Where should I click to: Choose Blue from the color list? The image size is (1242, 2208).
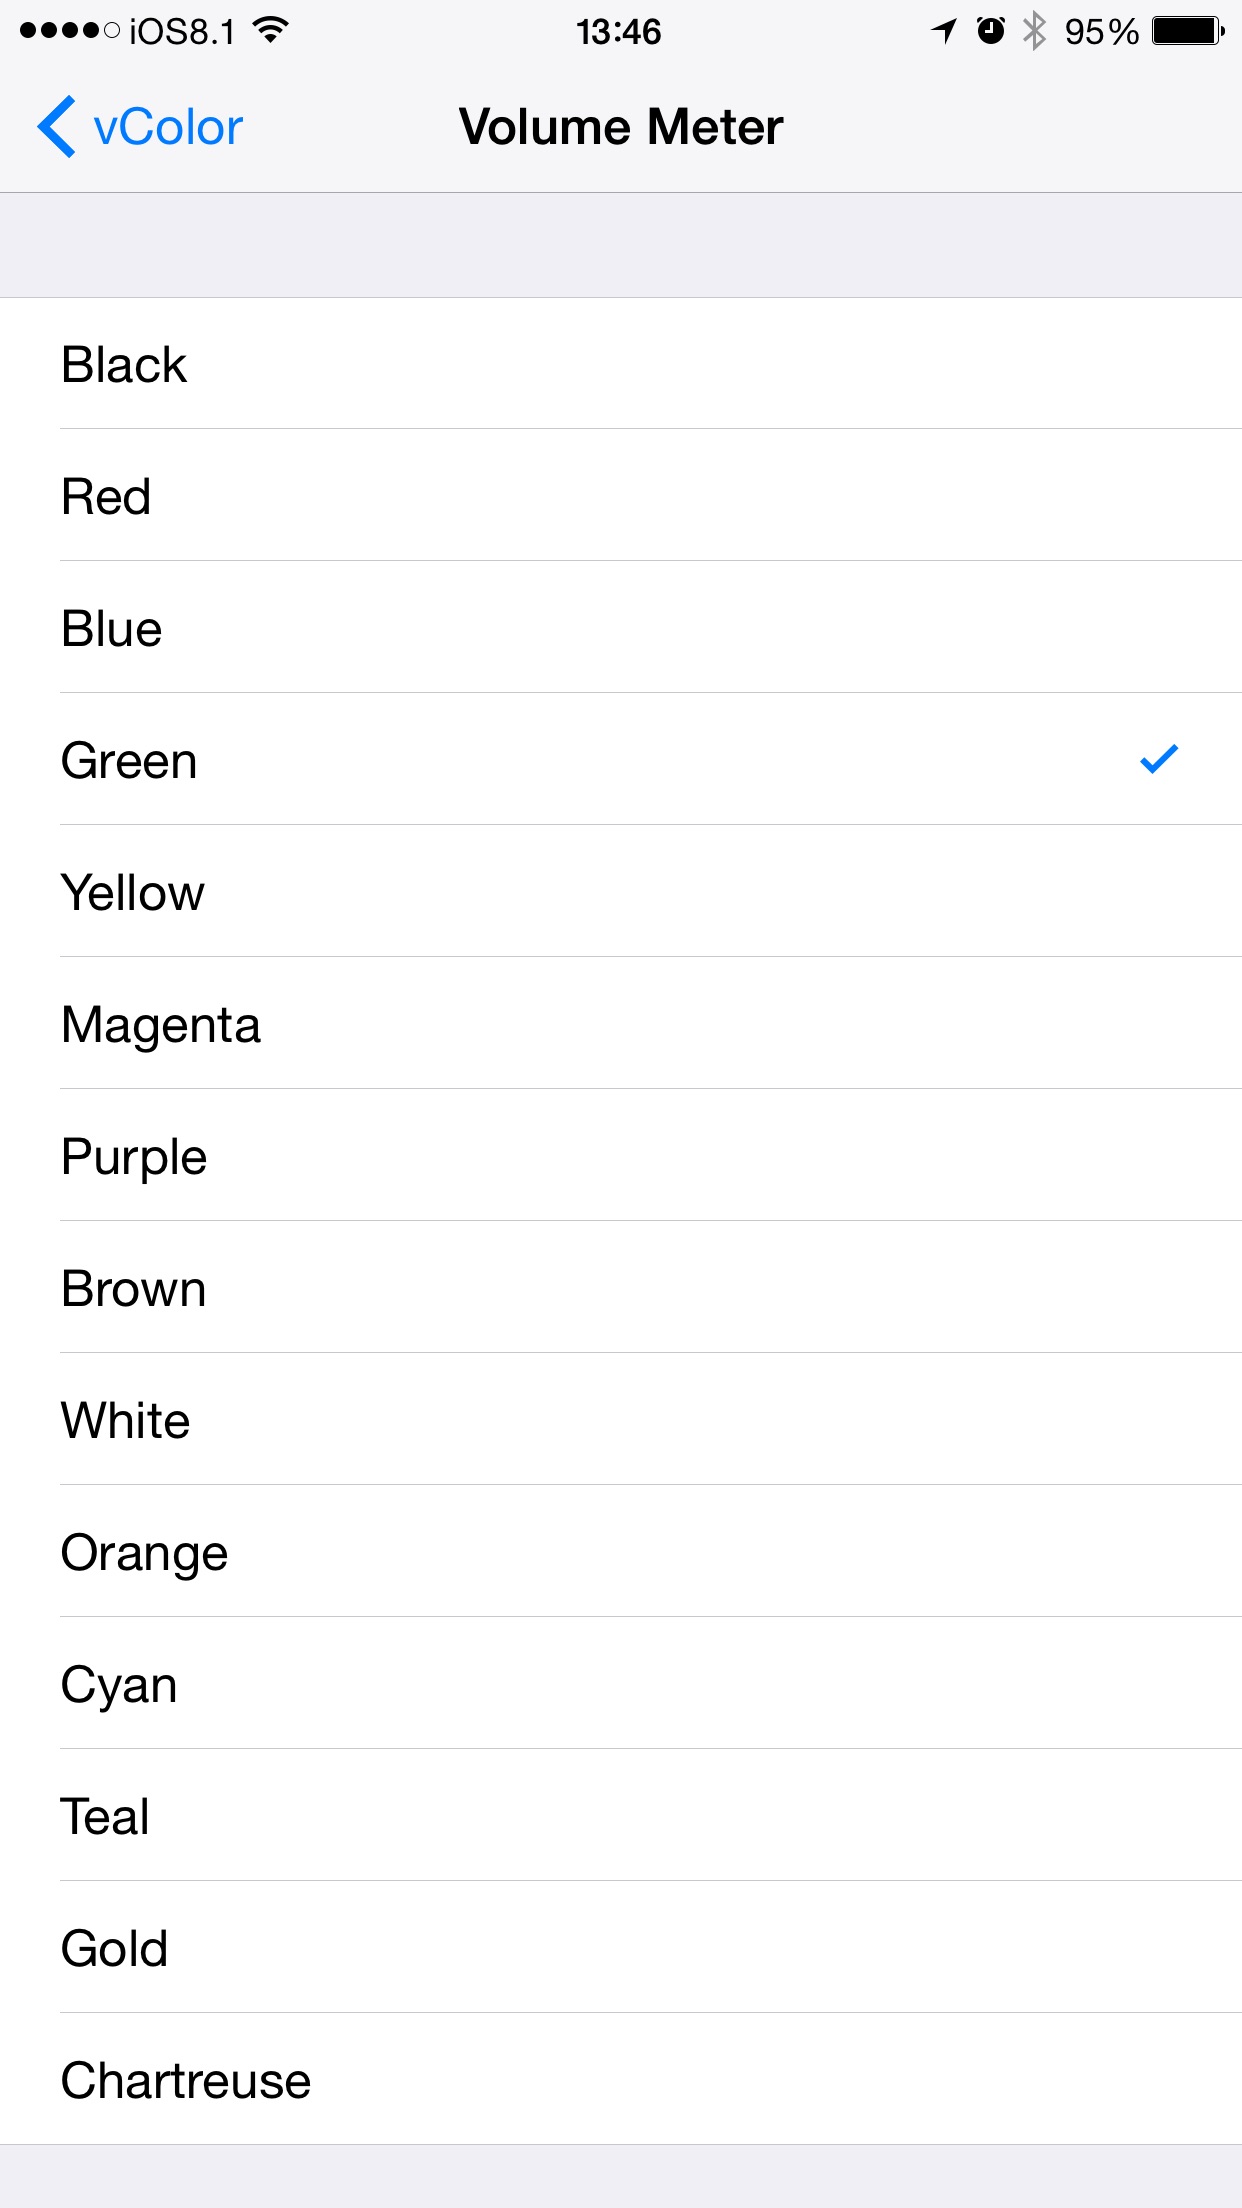[x=621, y=627]
